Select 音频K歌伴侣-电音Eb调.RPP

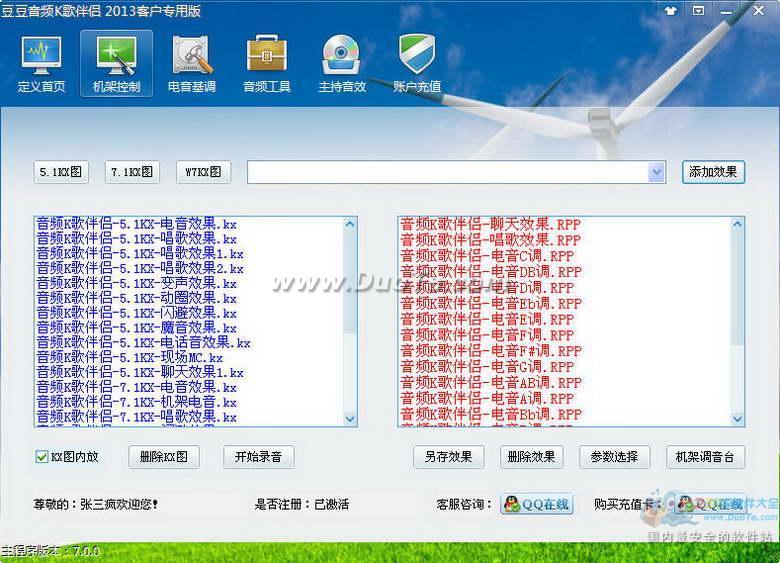491,304
